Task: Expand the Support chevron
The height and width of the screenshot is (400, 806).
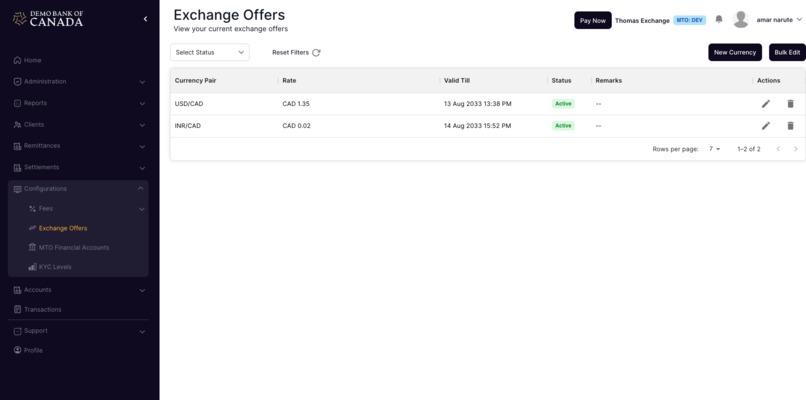Action: tap(142, 332)
